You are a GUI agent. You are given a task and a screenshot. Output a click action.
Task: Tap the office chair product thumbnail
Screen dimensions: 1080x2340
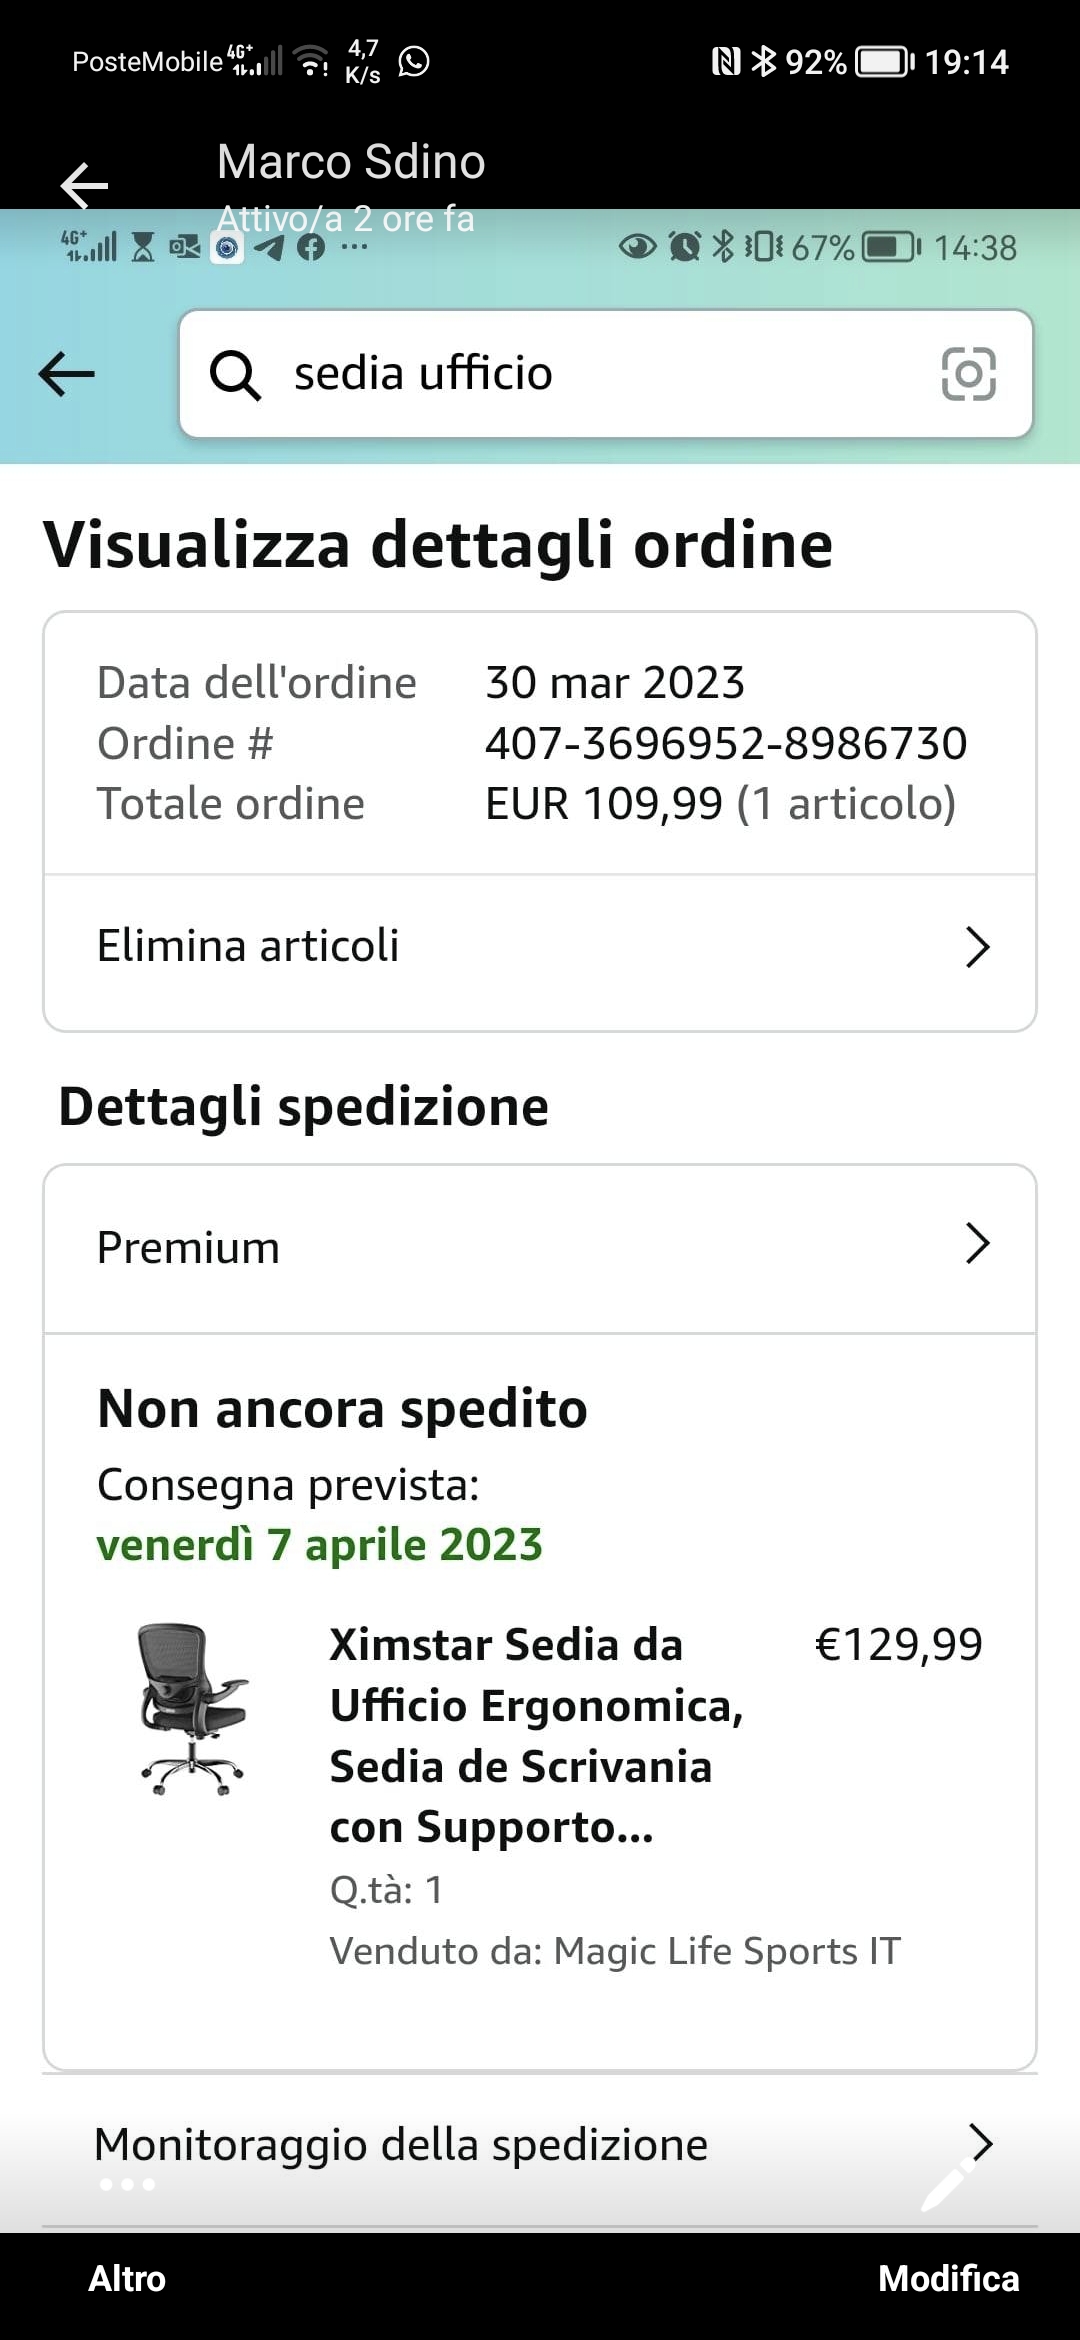point(193,1709)
